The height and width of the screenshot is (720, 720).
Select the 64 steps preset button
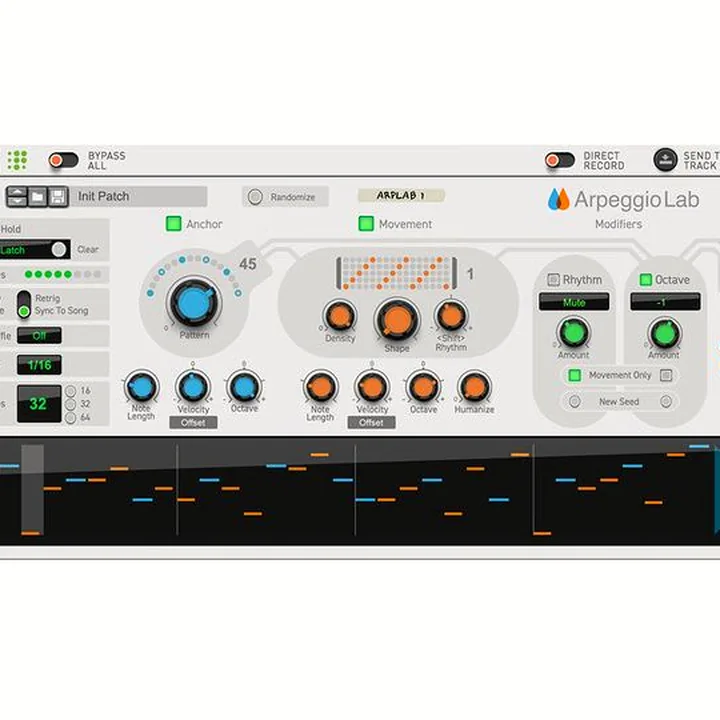70,418
